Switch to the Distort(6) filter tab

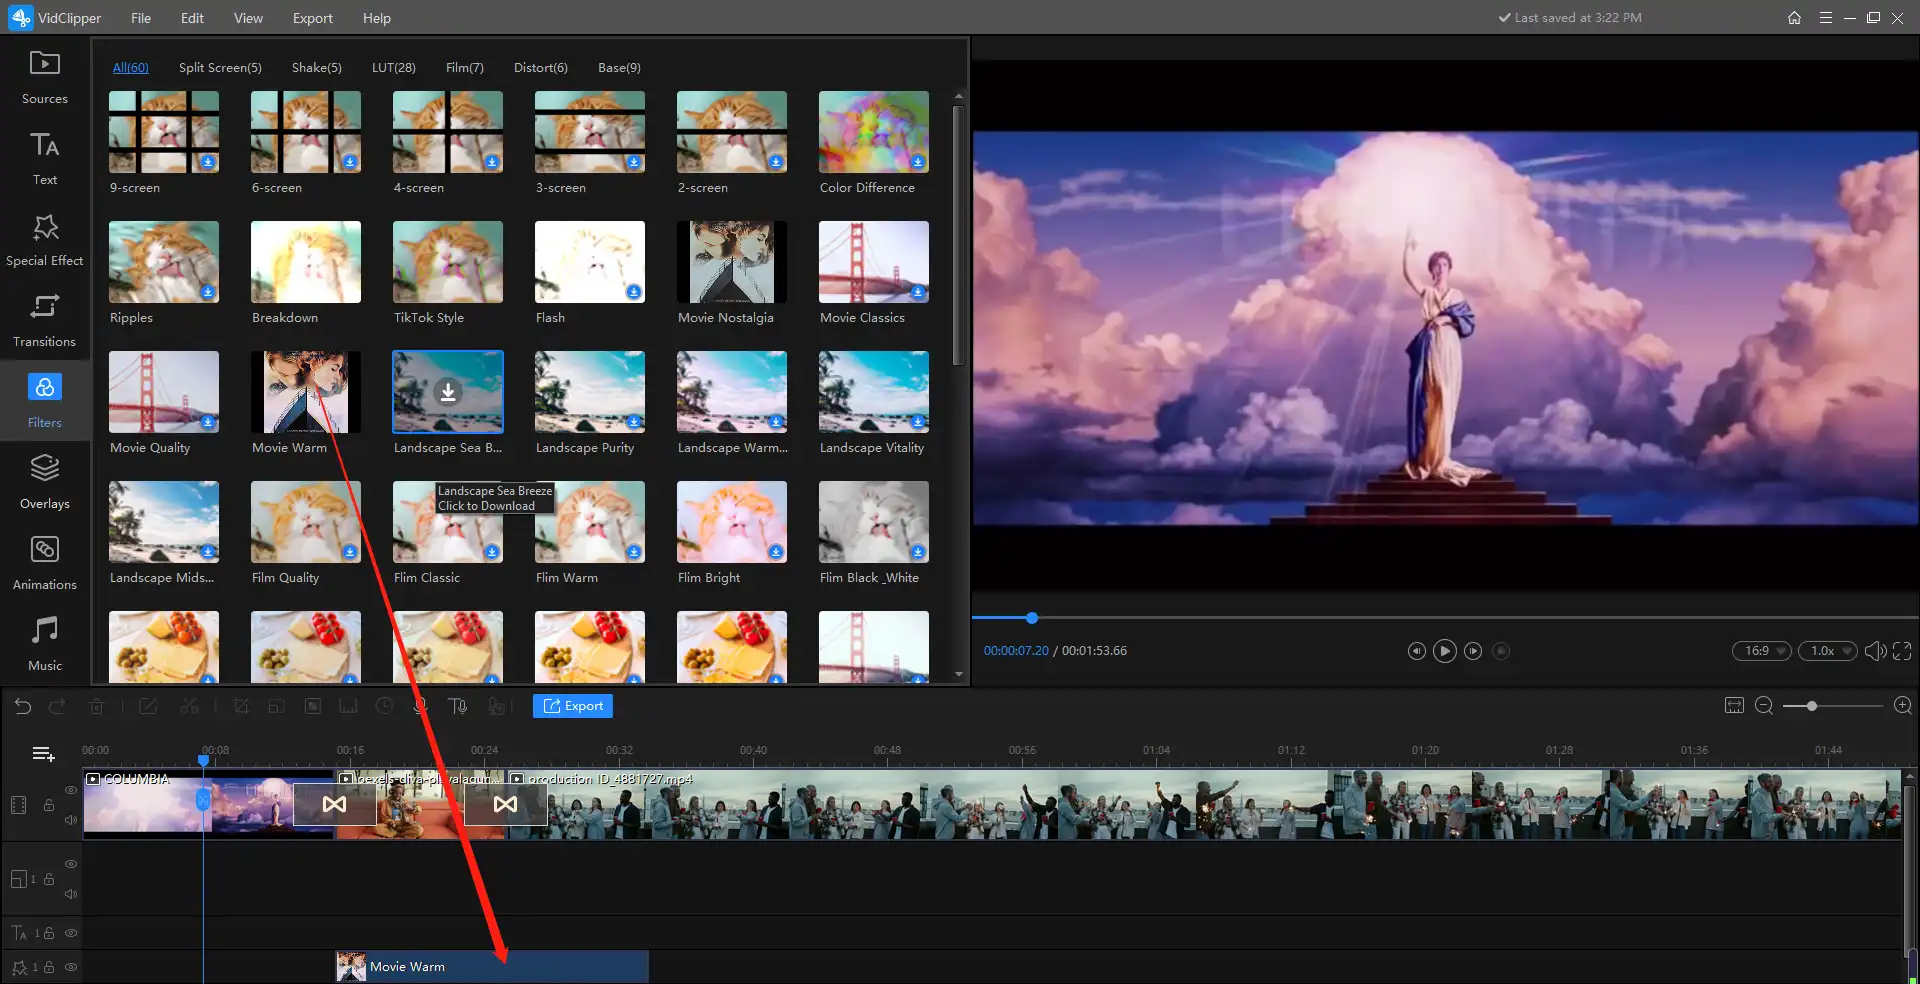(541, 67)
